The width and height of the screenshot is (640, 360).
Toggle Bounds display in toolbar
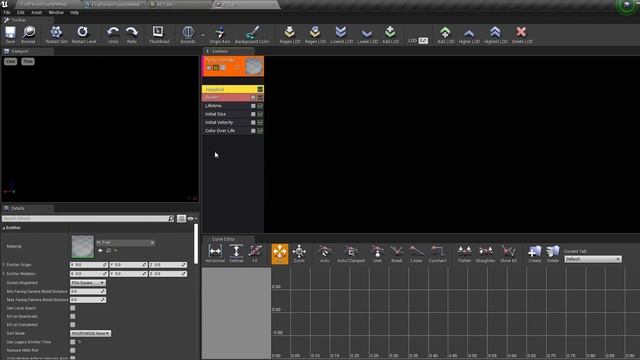(188, 35)
